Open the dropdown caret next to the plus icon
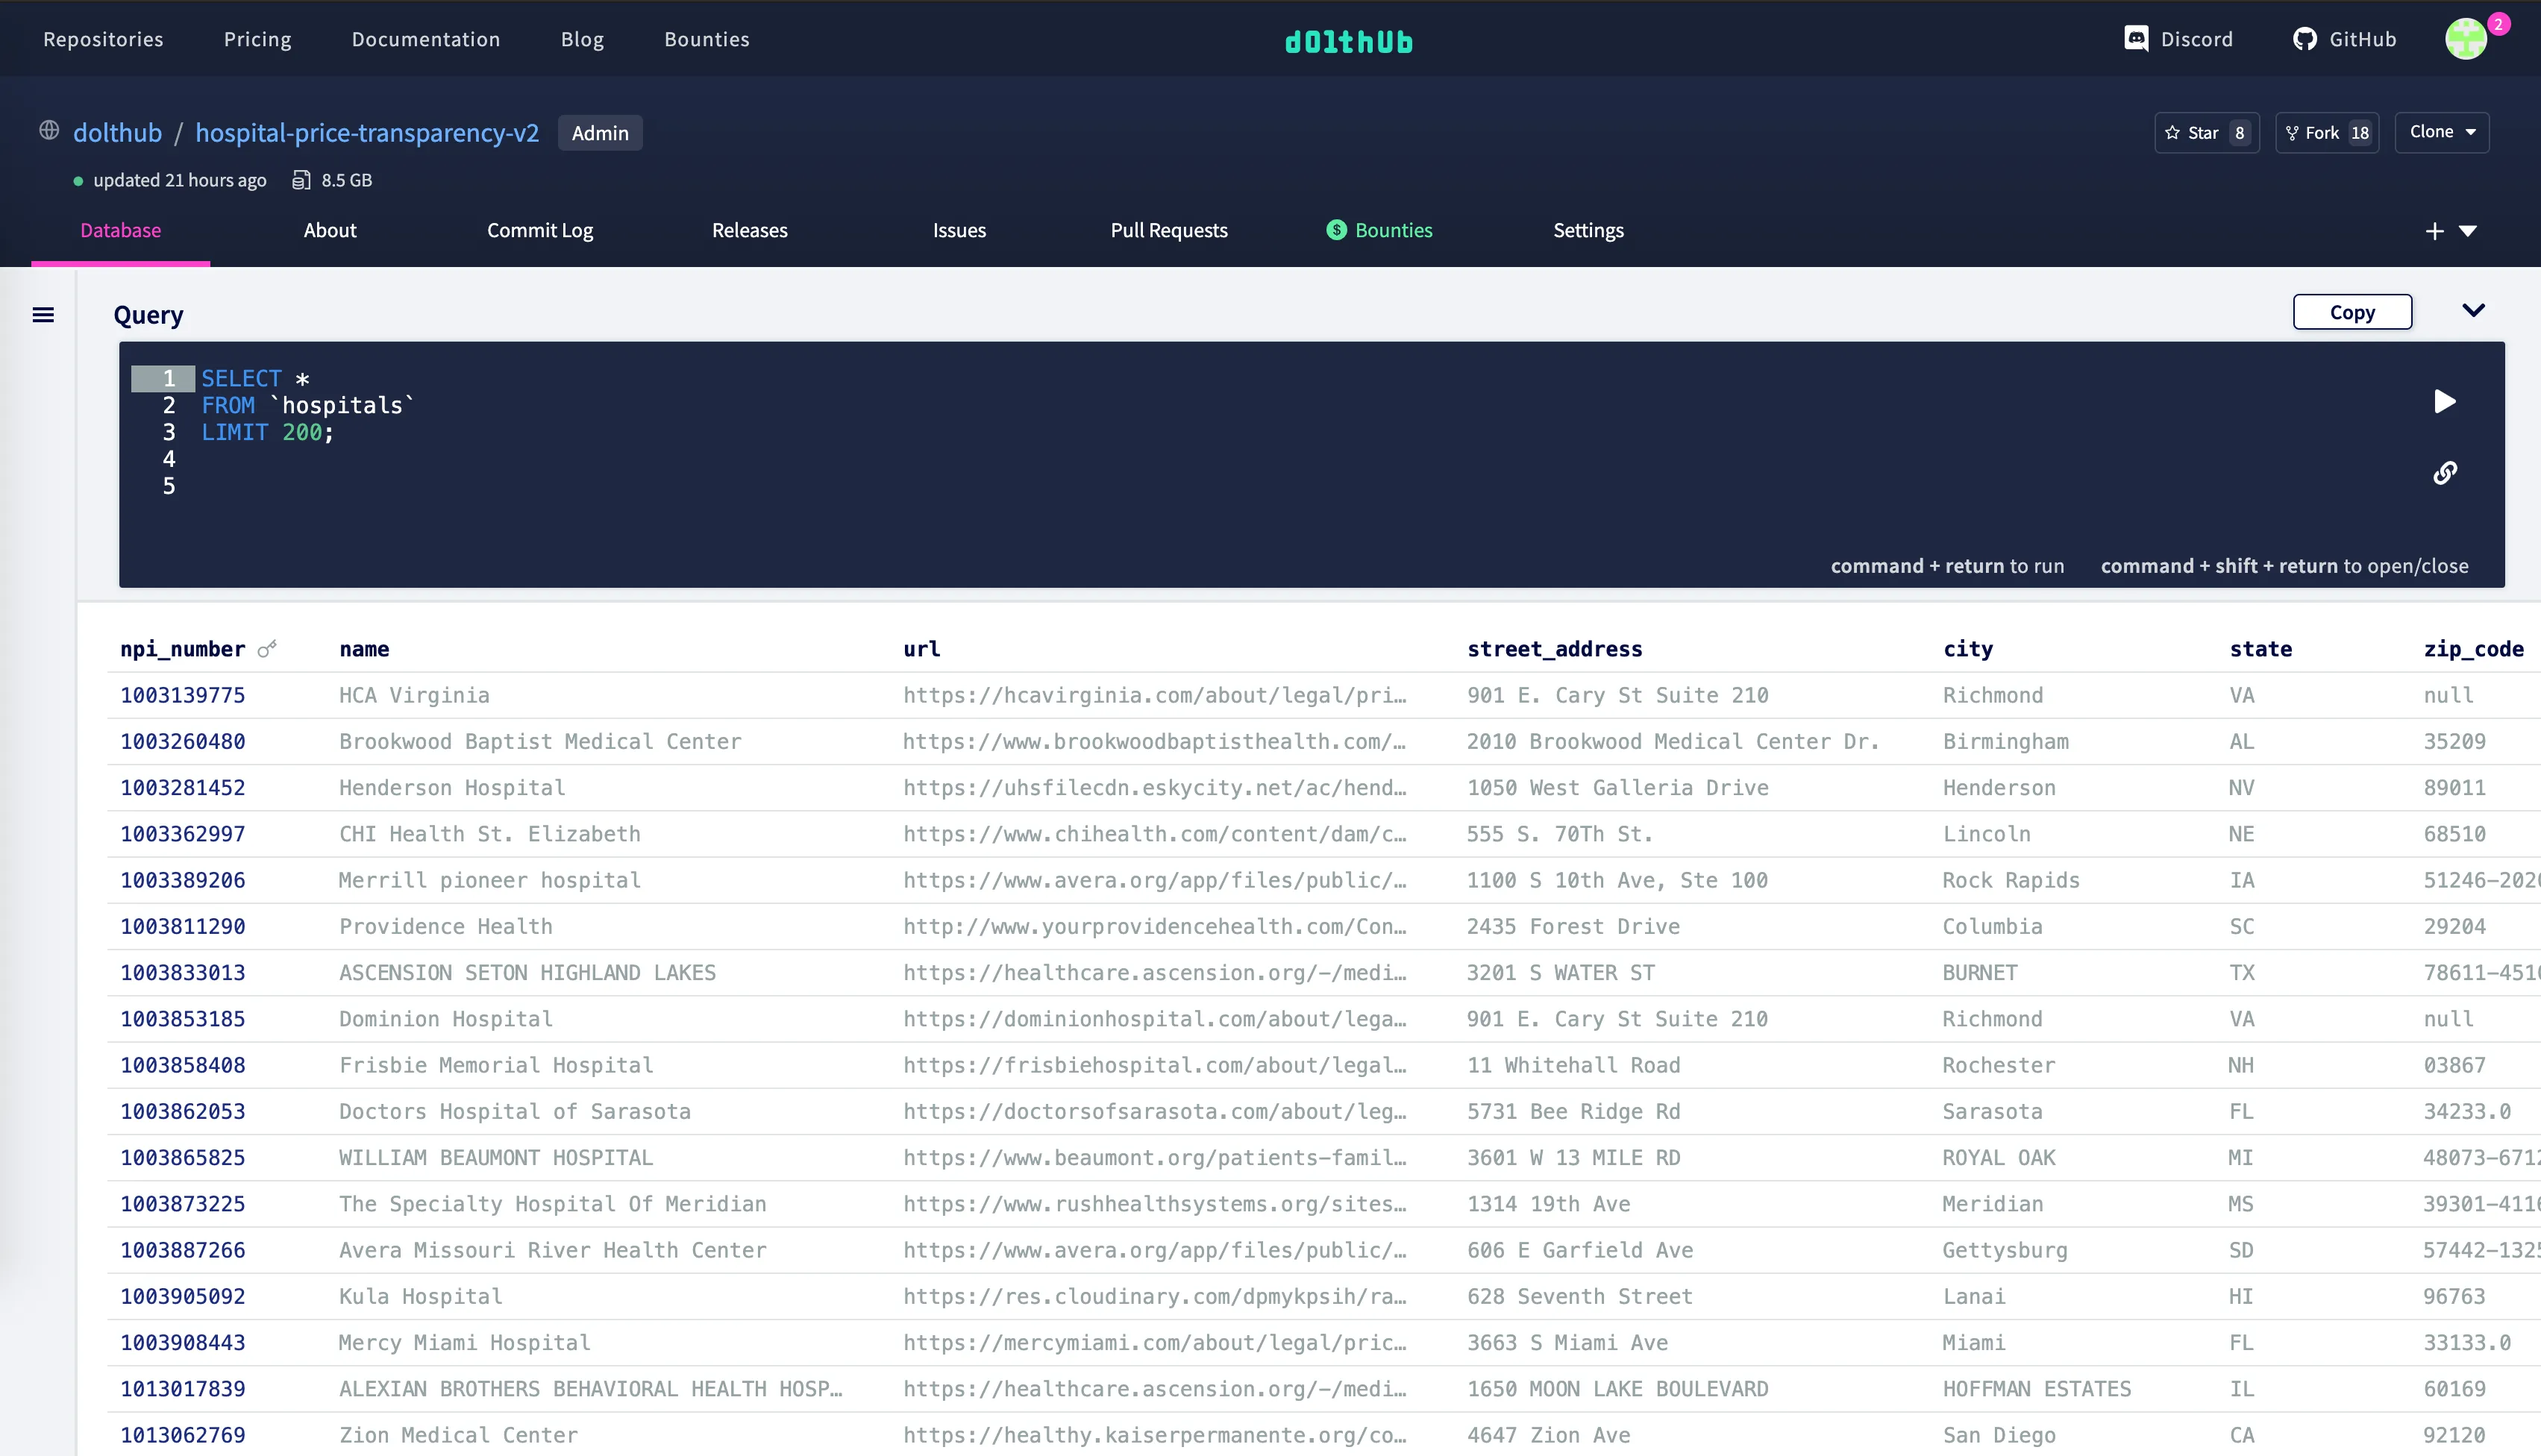This screenshot has width=2541, height=1456. [x=2468, y=231]
